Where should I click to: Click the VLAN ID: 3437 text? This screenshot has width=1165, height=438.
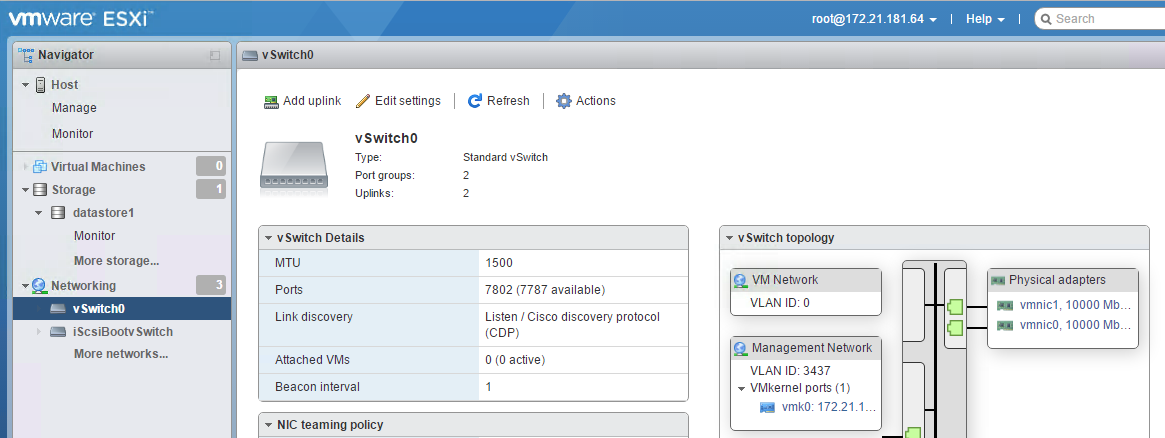[791, 370]
